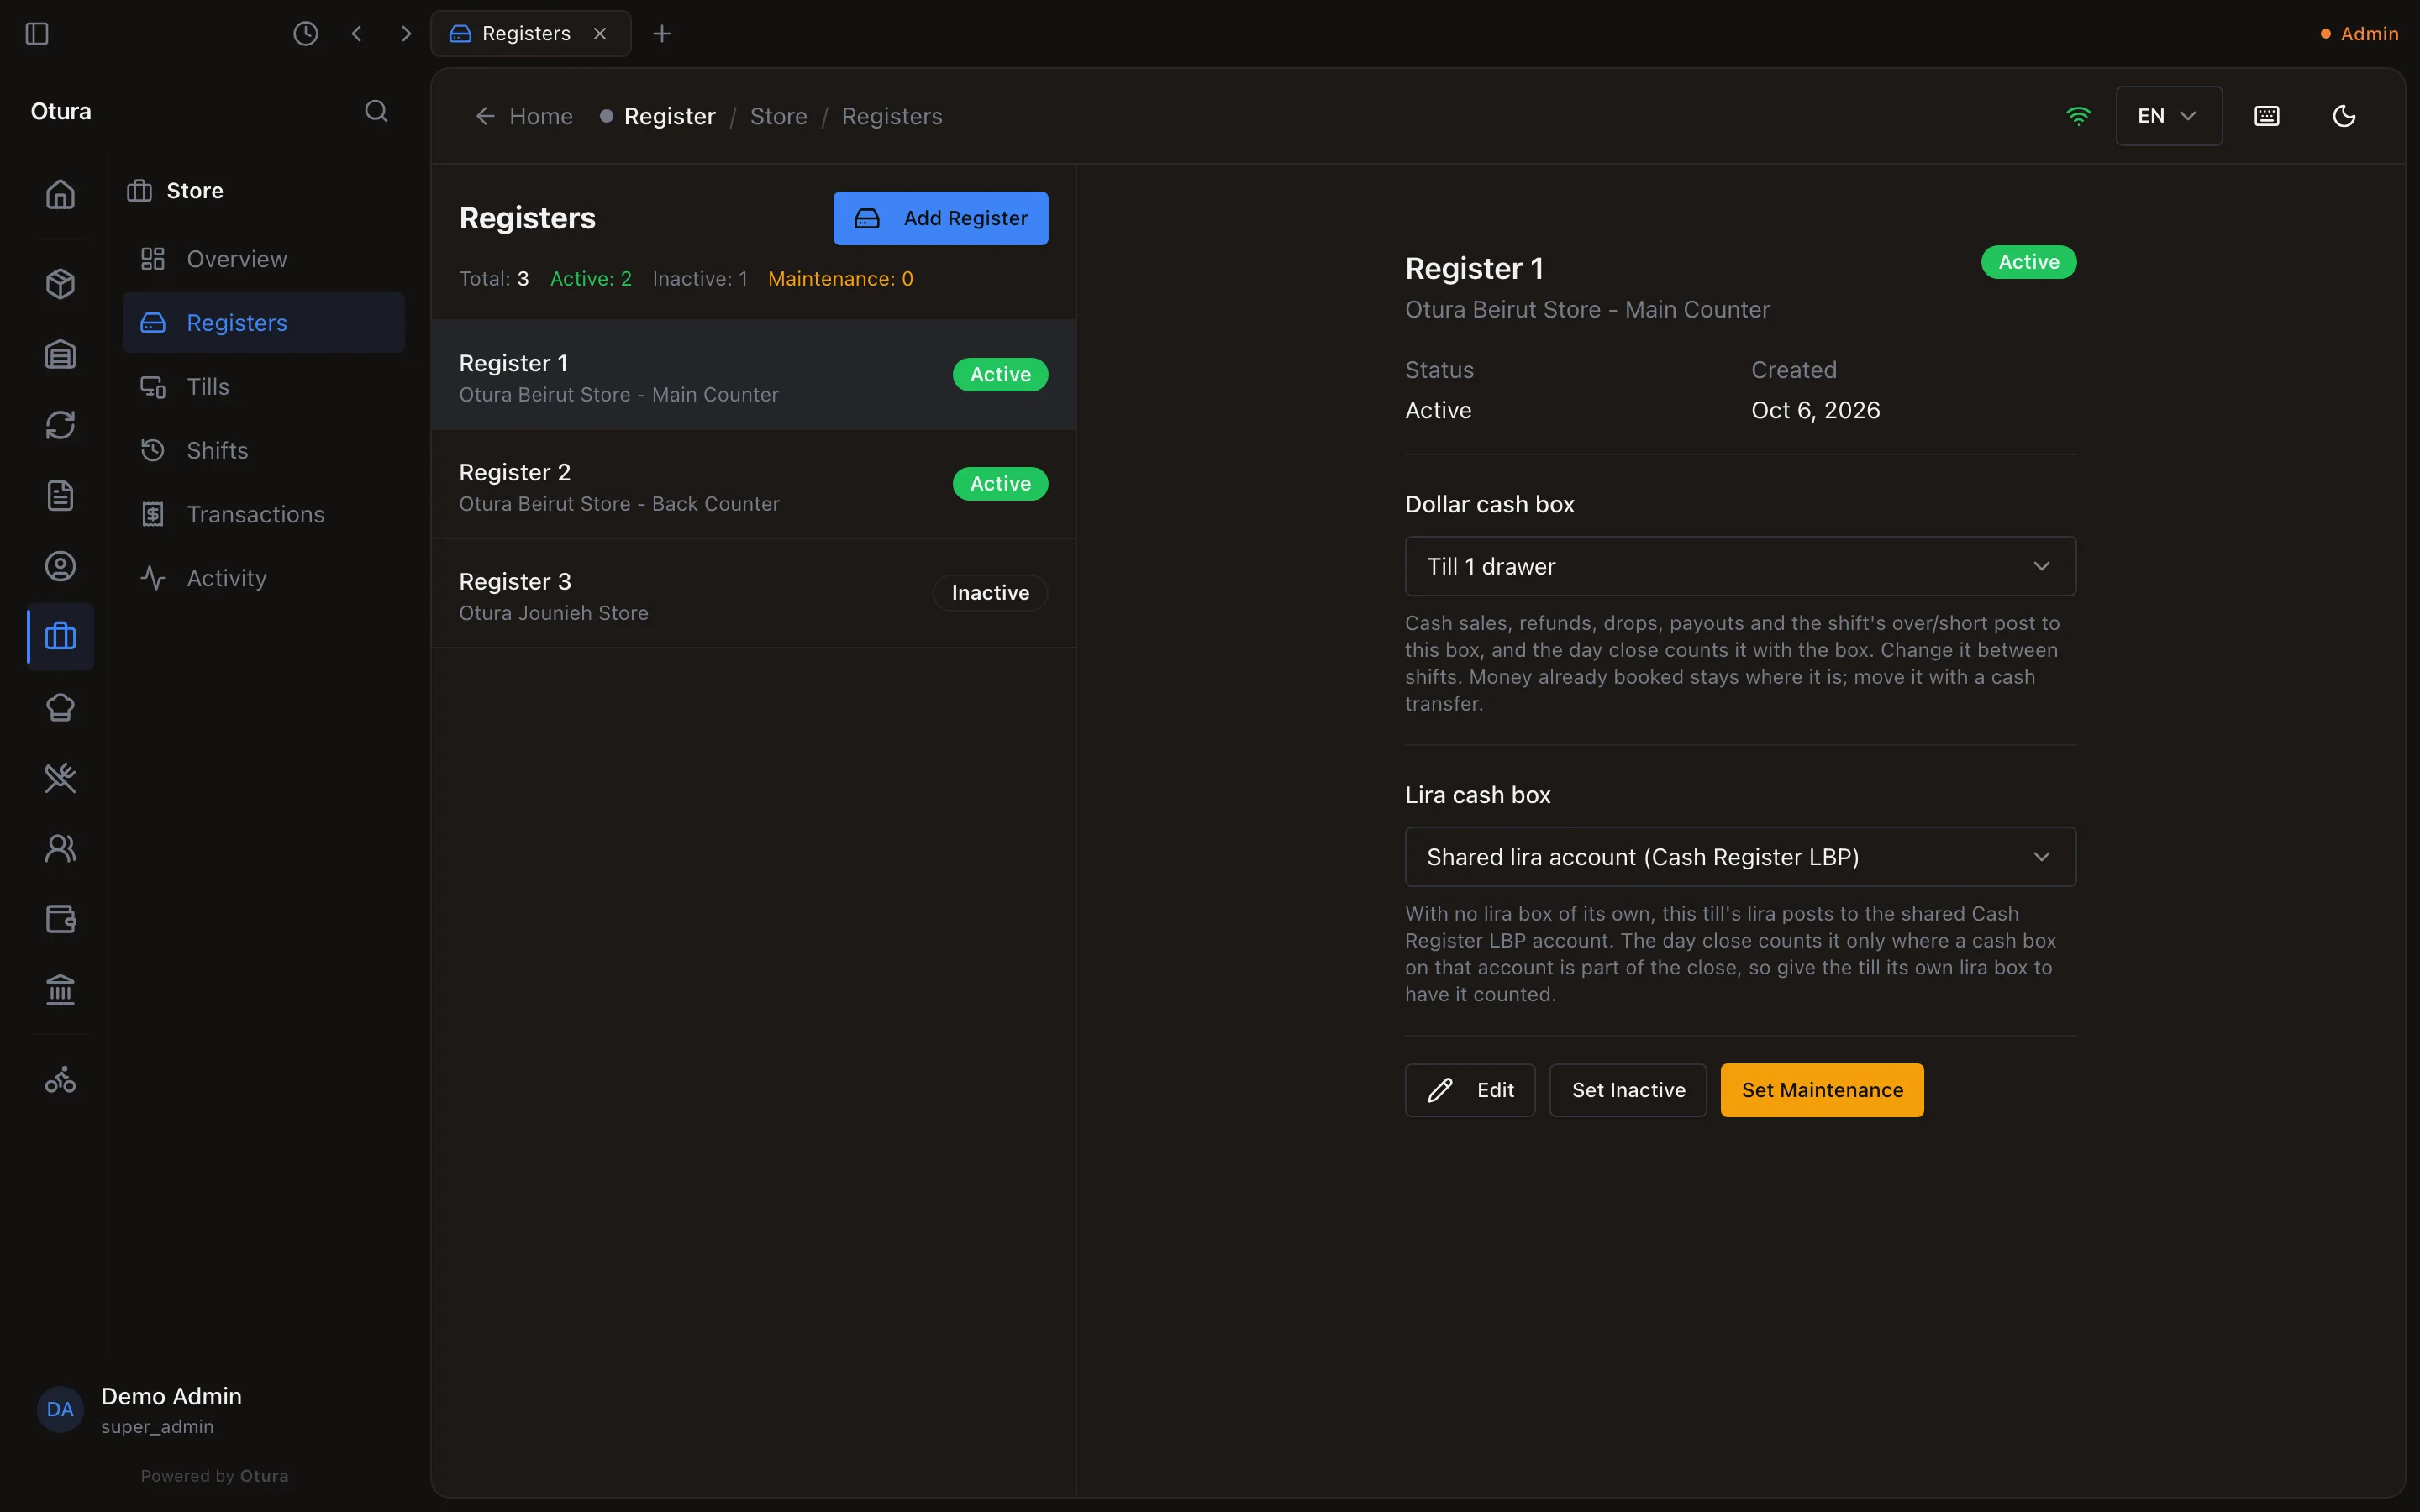Expand the EN language dropdown
2420x1512 pixels.
tap(2168, 116)
